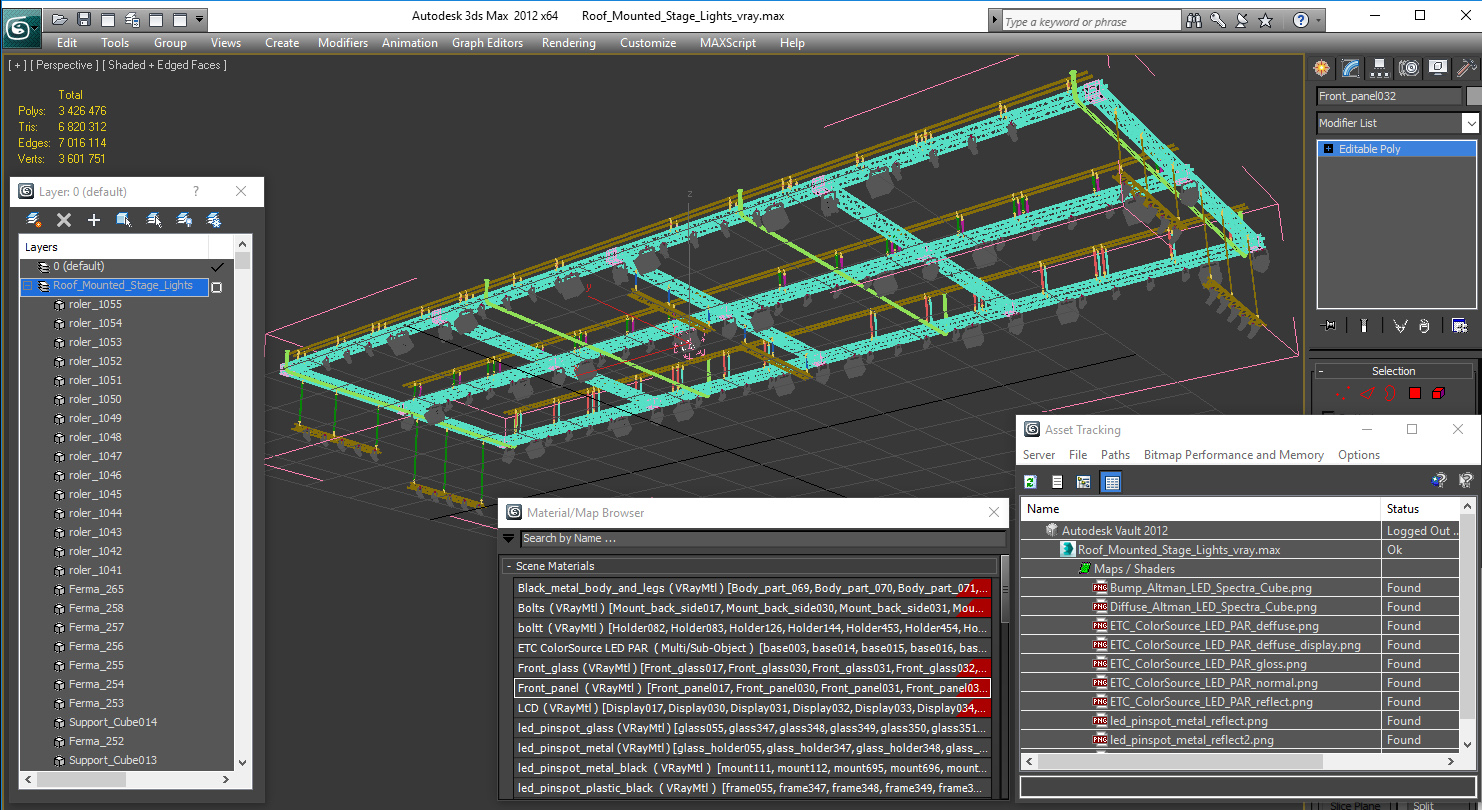Click the Type a keyword or phrase box
The image size is (1482, 810).
coord(1091,21)
